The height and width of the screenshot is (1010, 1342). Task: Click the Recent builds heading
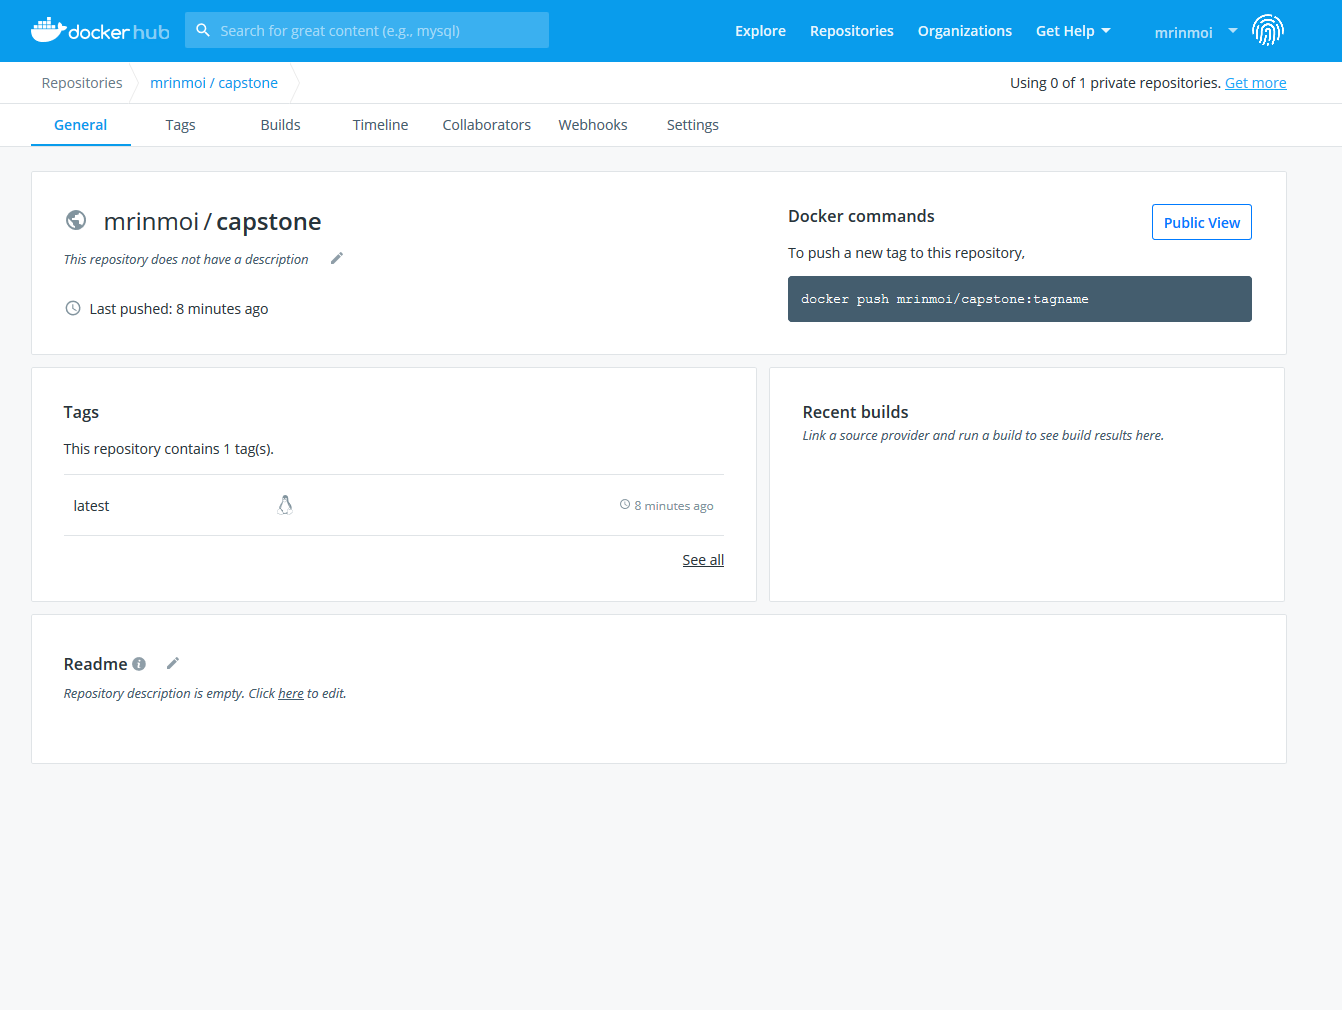(856, 412)
